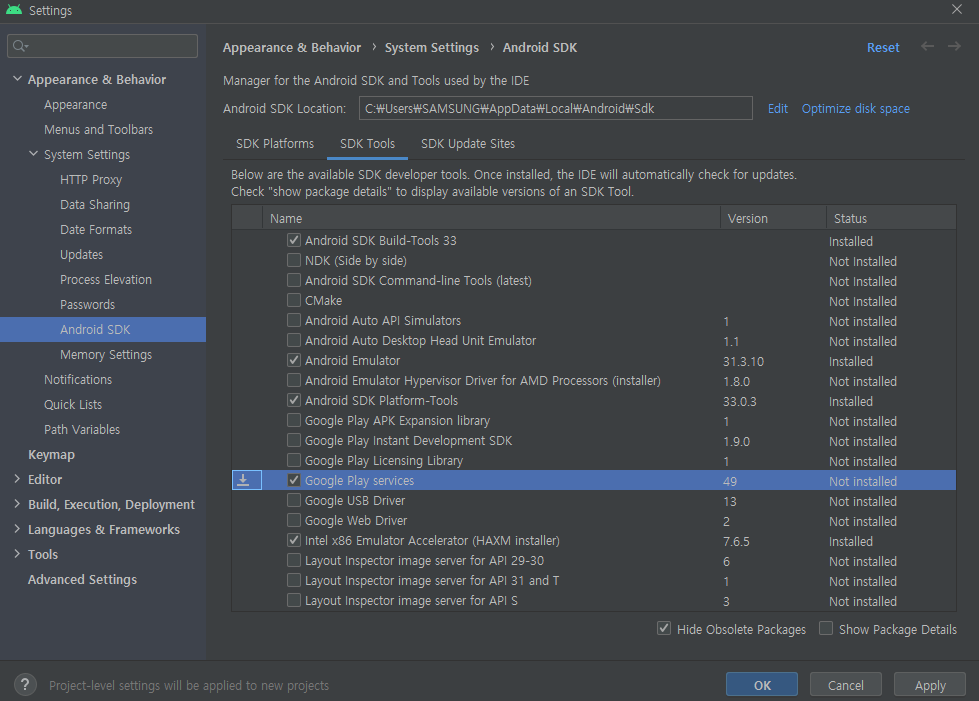This screenshot has width=979, height=701.
Task: Open Memory Settings page
Action: [x=106, y=354]
